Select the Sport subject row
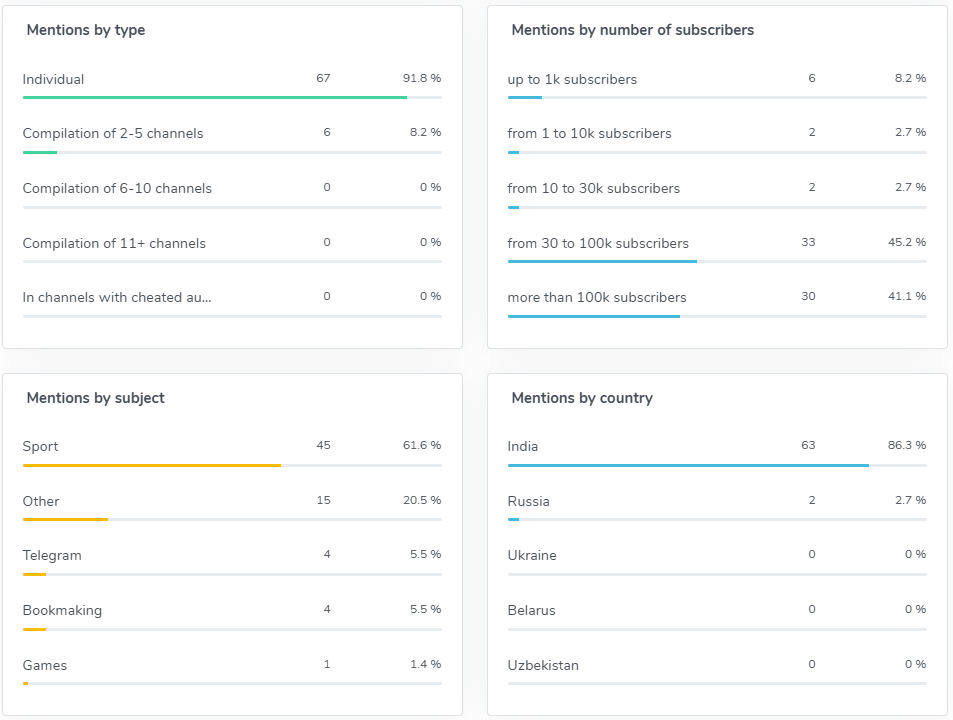Screen dimensions: 953x720 click(x=40, y=446)
